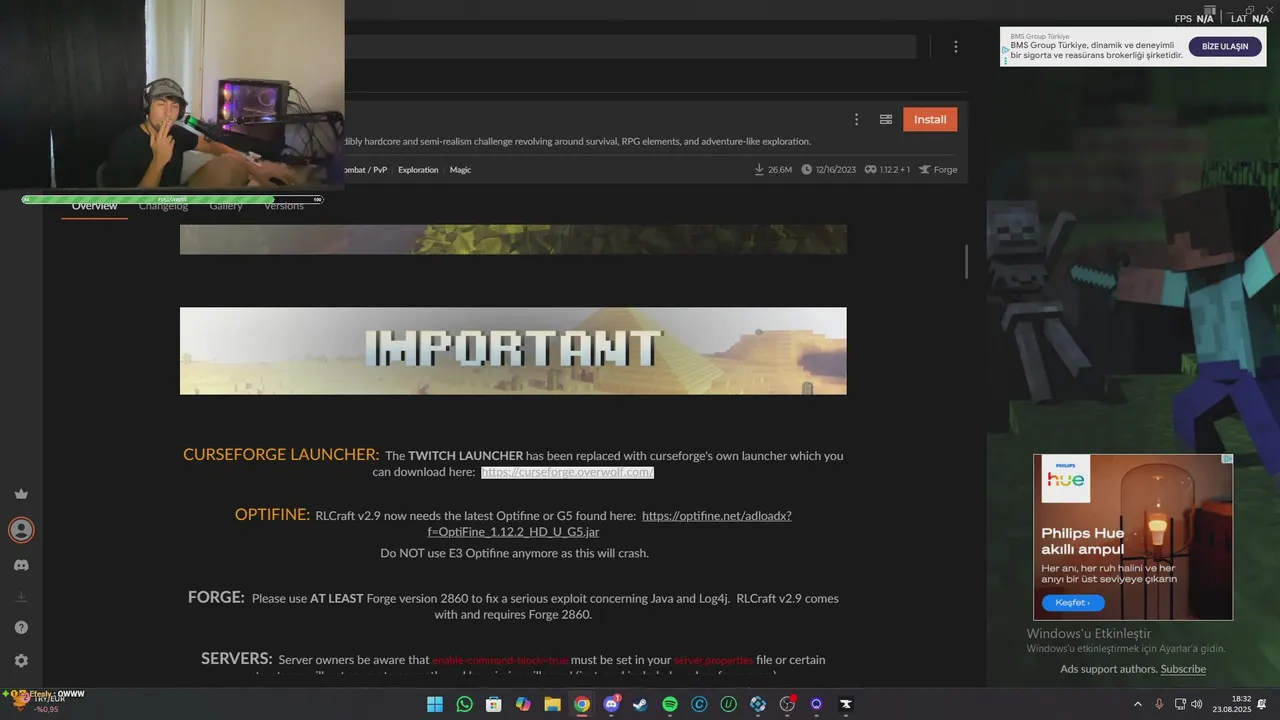Close the Philips ad via AdChoices icon
1280x720 pixels.
[1228, 459]
